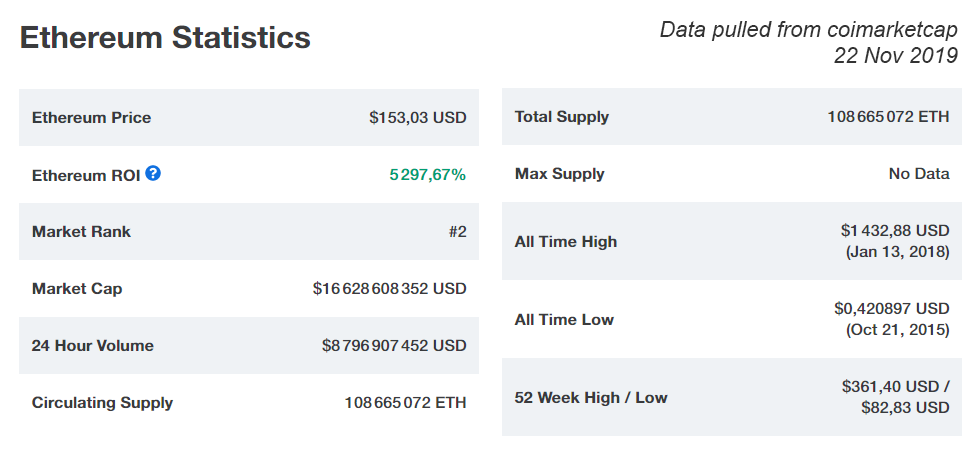Select the 52 Week High / Low label
The width and height of the screenshot is (980, 449).
(x=591, y=398)
